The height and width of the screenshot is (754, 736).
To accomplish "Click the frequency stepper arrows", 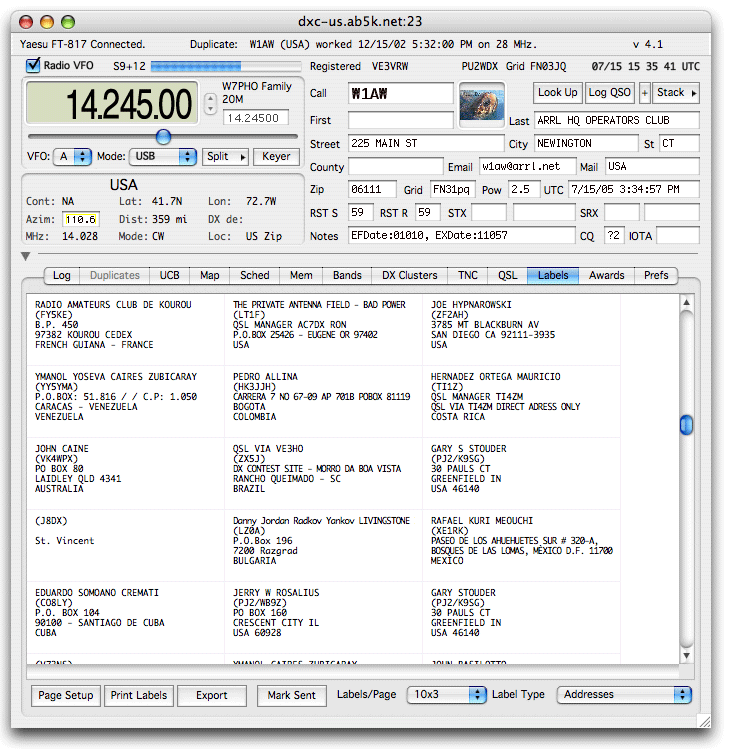I will (x=210, y=104).
